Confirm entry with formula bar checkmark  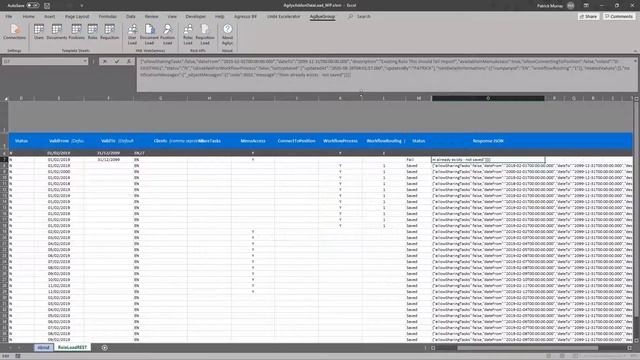click(x=117, y=61)
